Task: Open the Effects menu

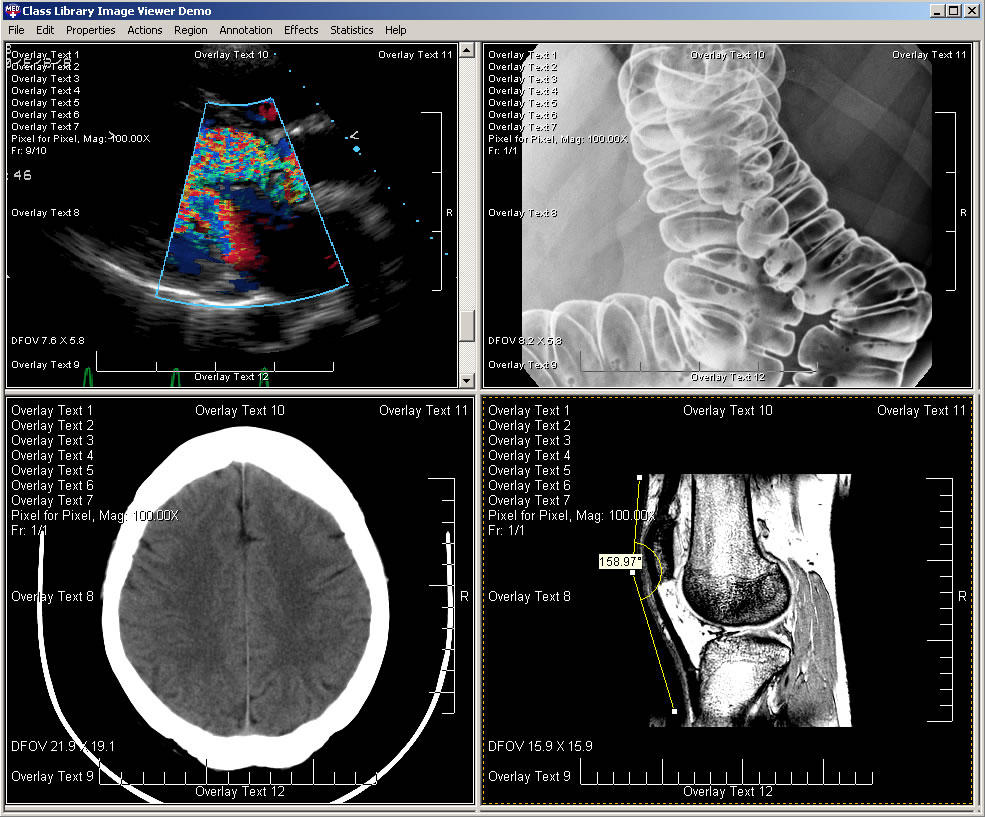Action: coord(301,30)
